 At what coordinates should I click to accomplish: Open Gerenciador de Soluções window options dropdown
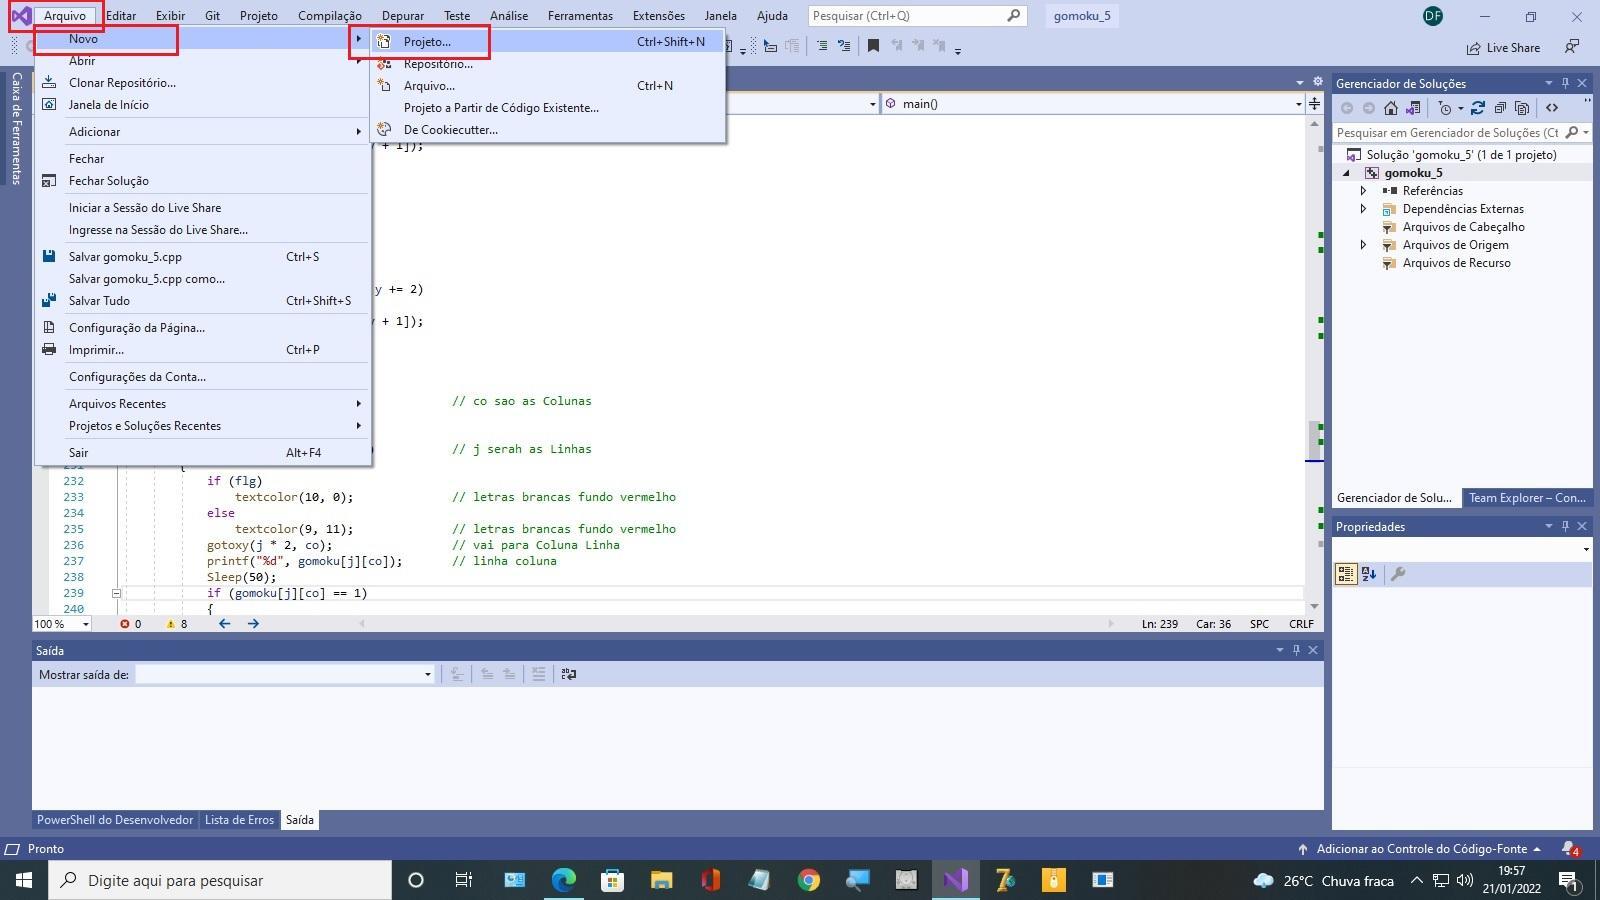[1548, 83]
